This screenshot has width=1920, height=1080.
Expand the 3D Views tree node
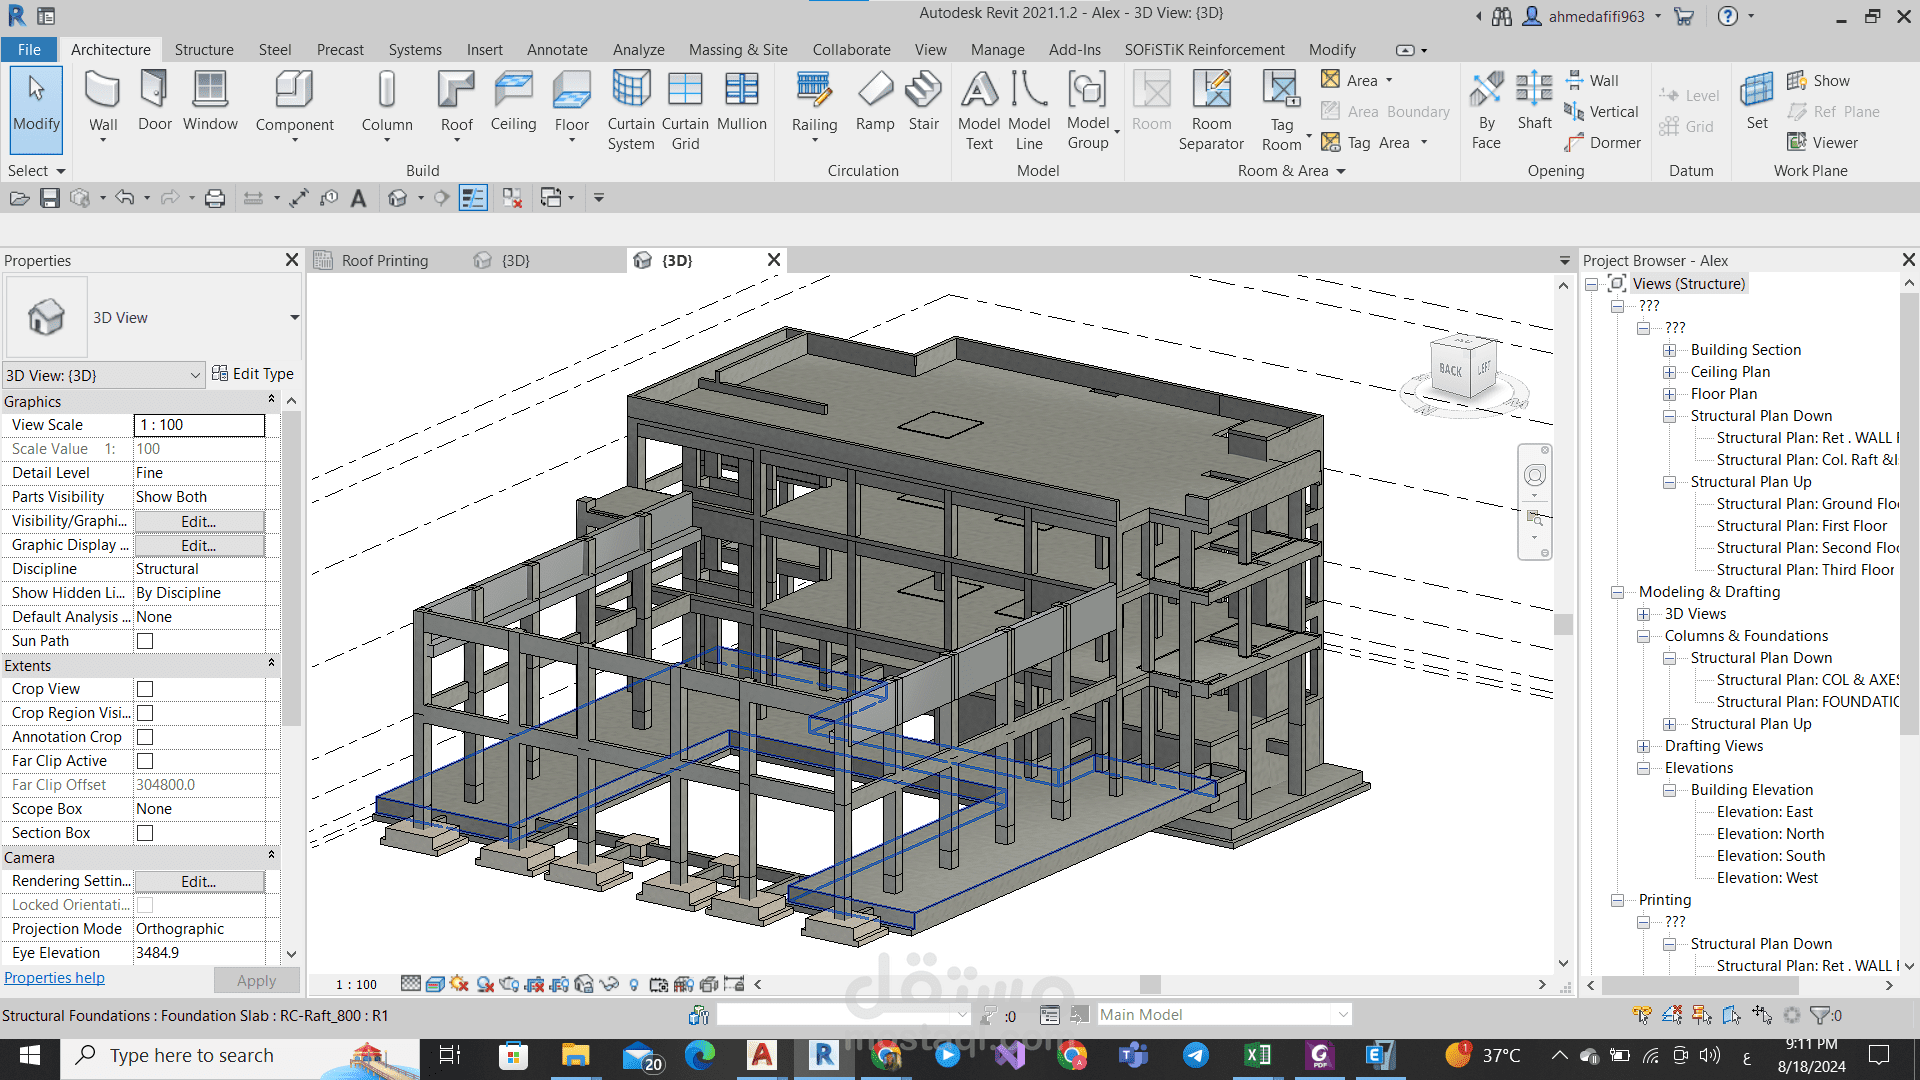click(x=1643, y=614)
